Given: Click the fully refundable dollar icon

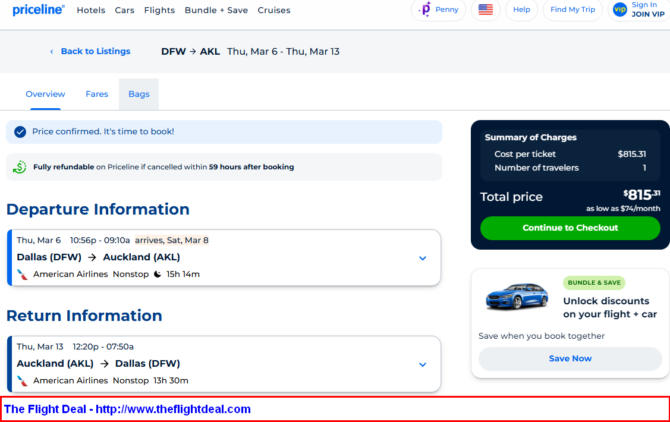Looking at the screenshot, I should pos(20,167).
